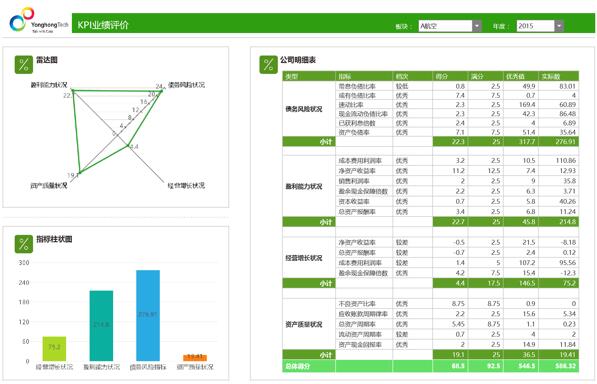Click the Yonghong Tech logo

tap(38, 20)
